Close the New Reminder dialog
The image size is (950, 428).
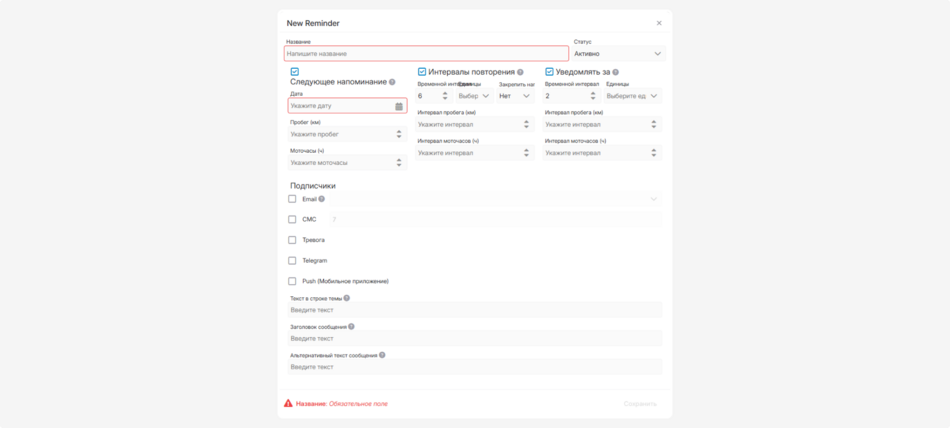coord(659,23)
